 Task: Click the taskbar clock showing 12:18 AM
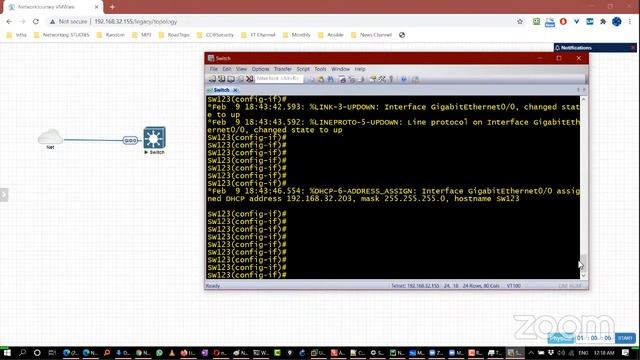pyautogui.click(x=604, y=353)
